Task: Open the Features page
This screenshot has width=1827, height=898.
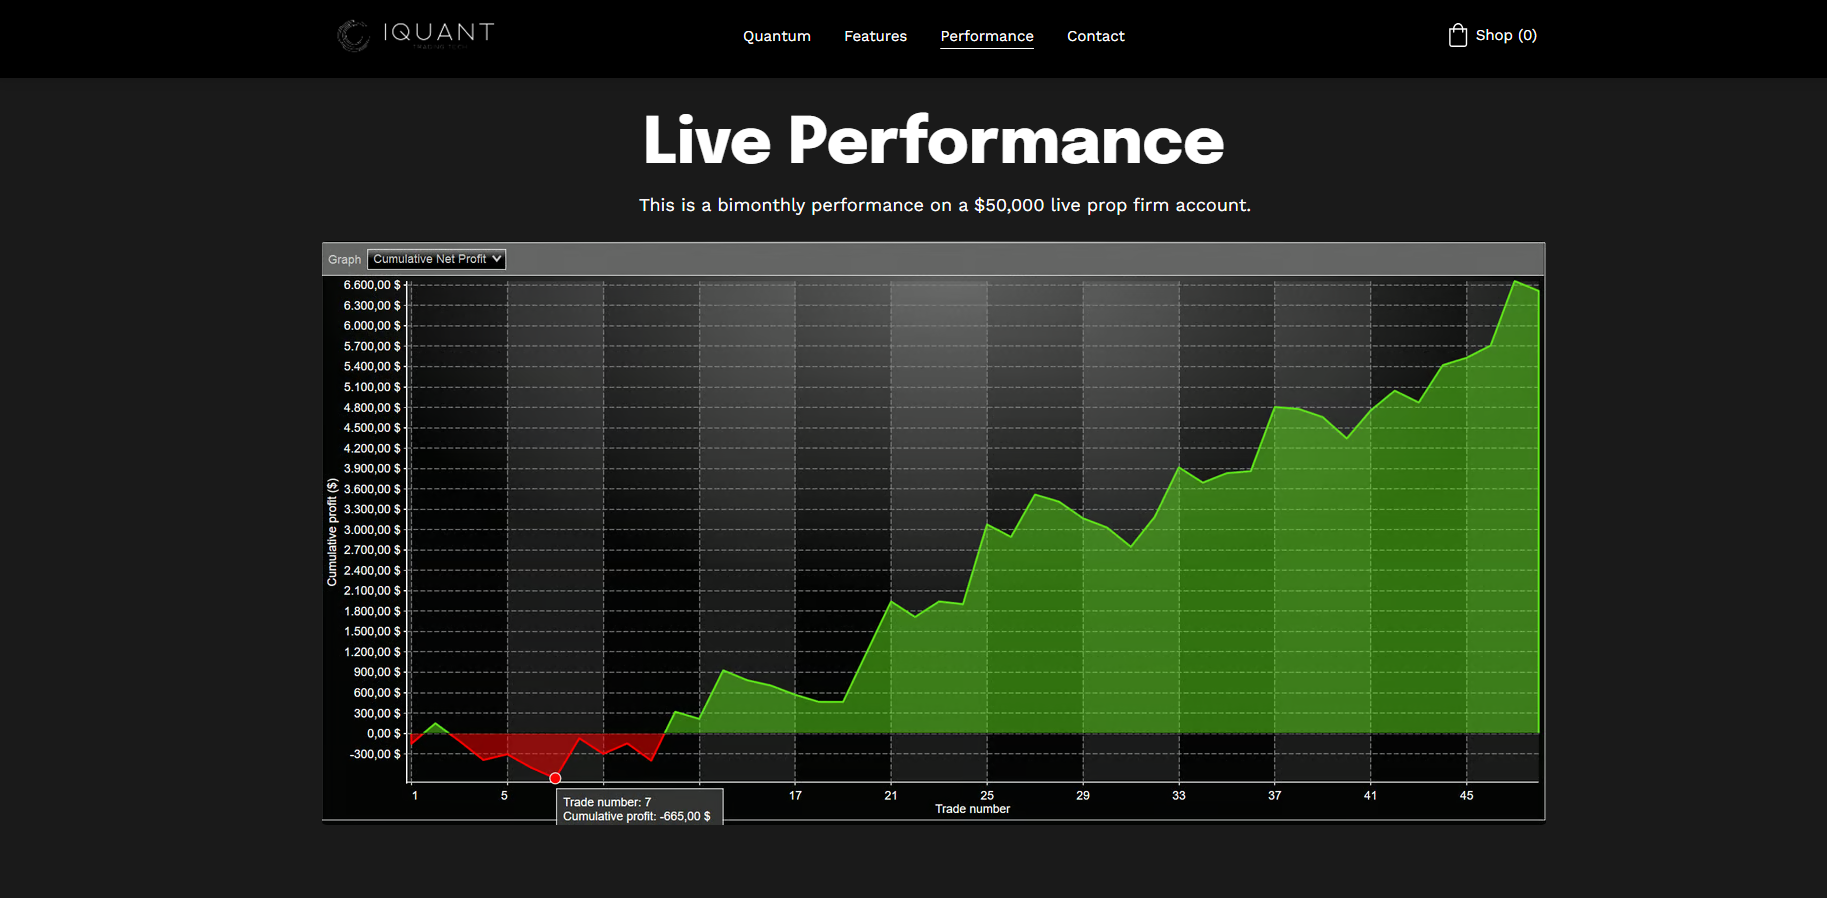Action: click(x=875, y=36)
